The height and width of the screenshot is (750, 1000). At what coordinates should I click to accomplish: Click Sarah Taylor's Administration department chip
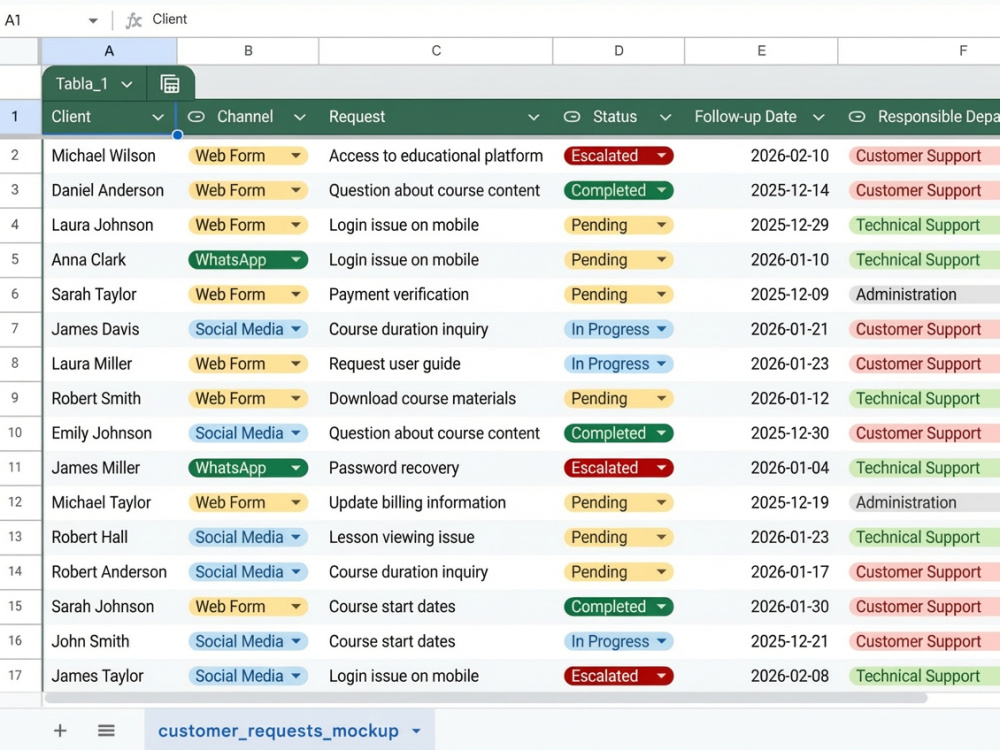click(924, 295)
